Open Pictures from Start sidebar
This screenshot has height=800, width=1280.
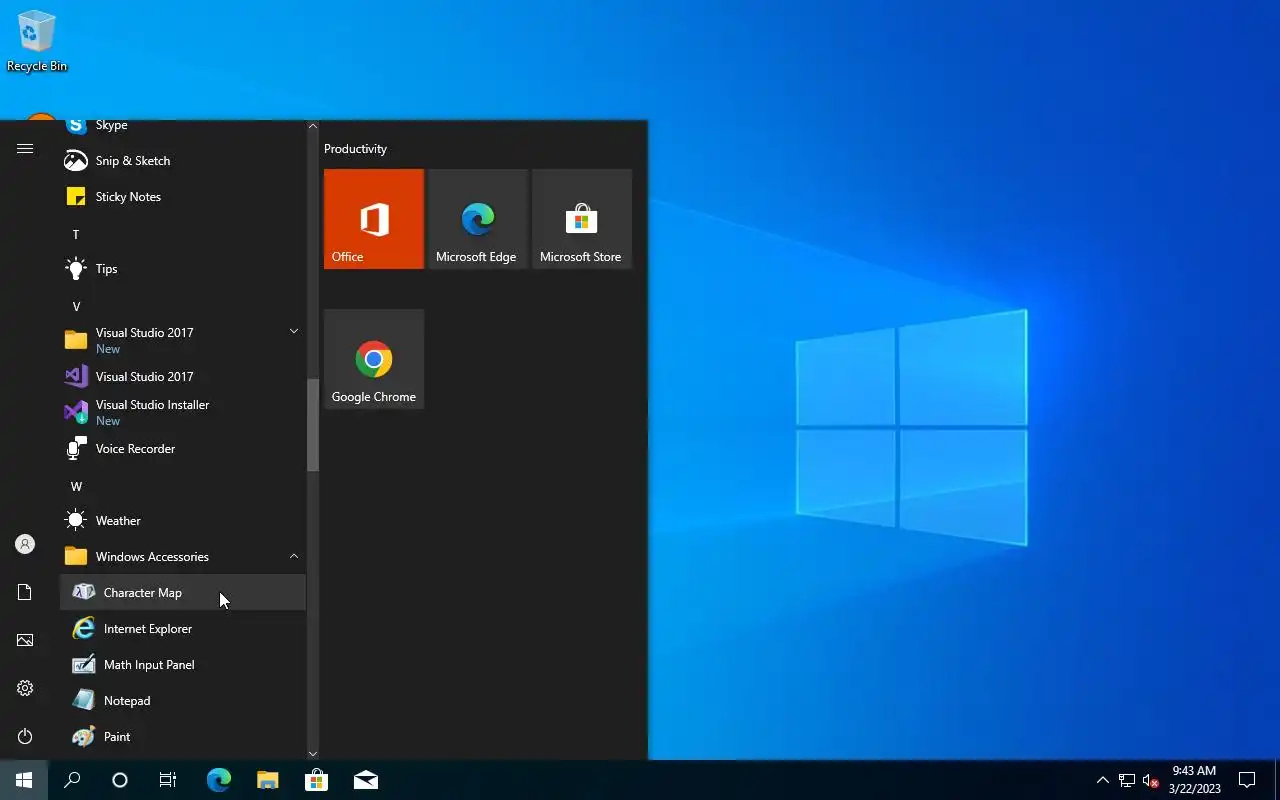point(25,640)
